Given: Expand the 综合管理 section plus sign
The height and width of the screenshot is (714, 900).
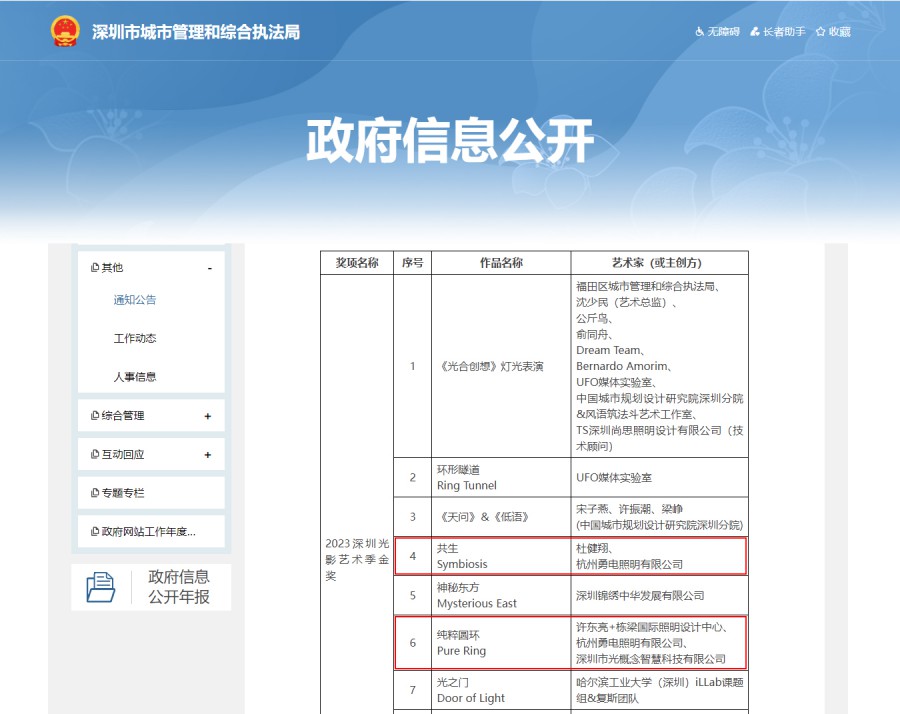Looking at the screenshot, I should (x=208, y=416).
